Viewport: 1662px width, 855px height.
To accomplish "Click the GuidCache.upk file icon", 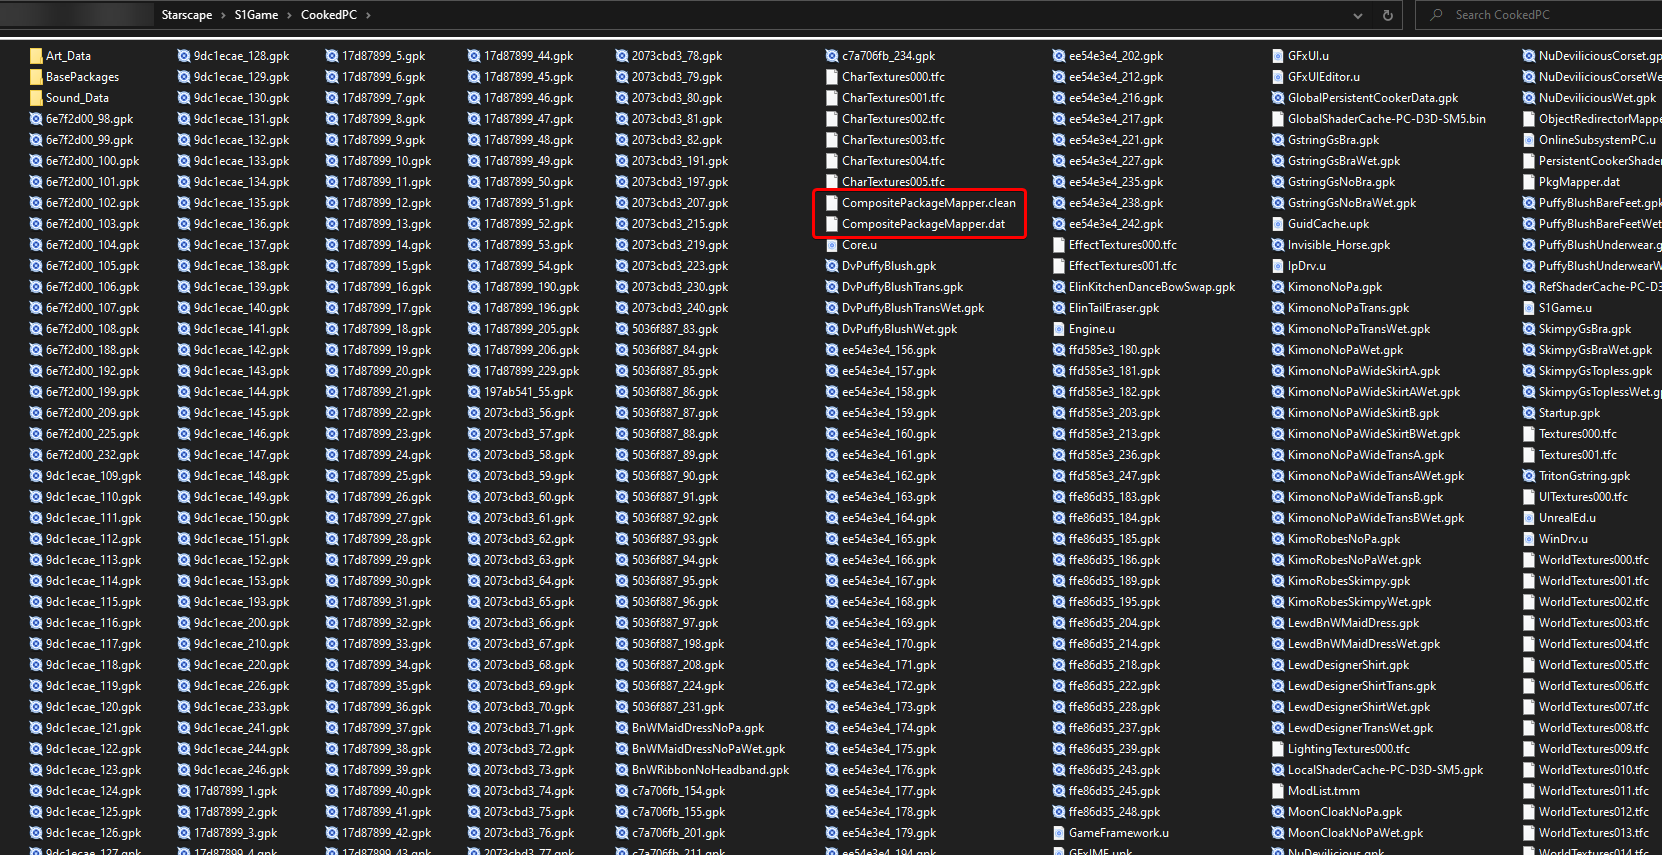I will [x=1278, y=224].
